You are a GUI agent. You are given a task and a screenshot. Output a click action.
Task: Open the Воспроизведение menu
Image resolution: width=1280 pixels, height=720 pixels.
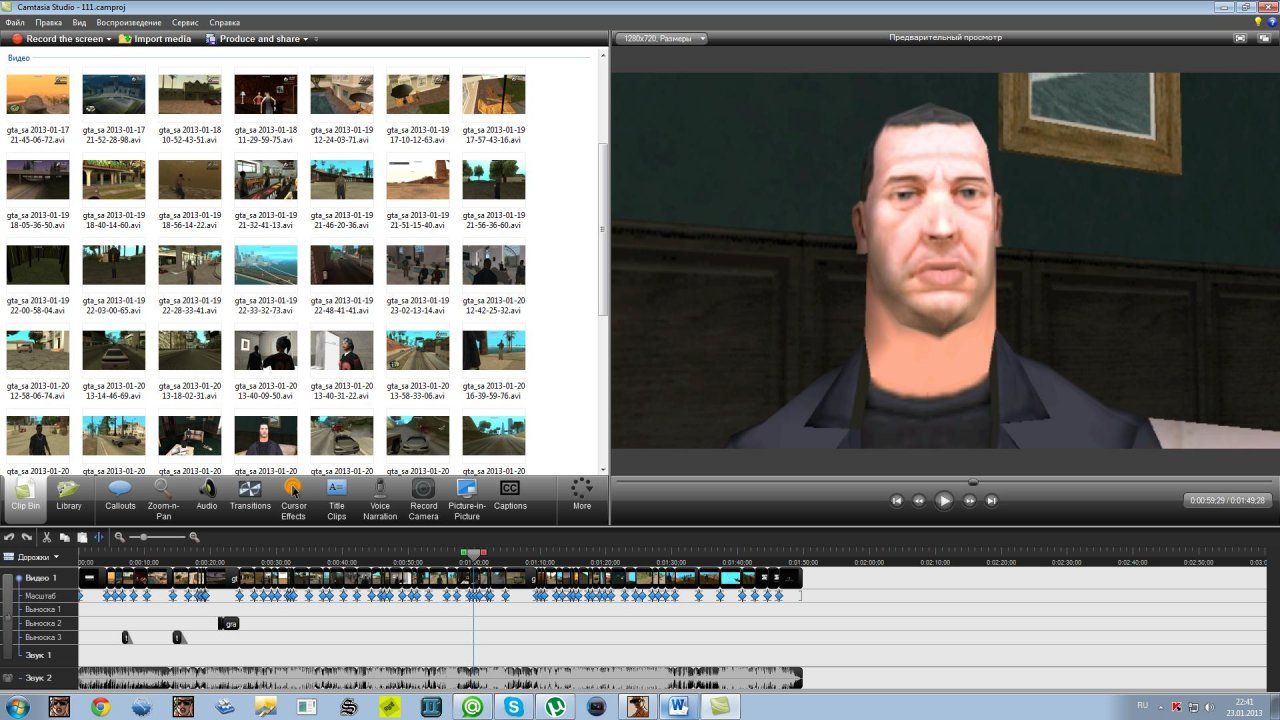(x=129, y=22)
